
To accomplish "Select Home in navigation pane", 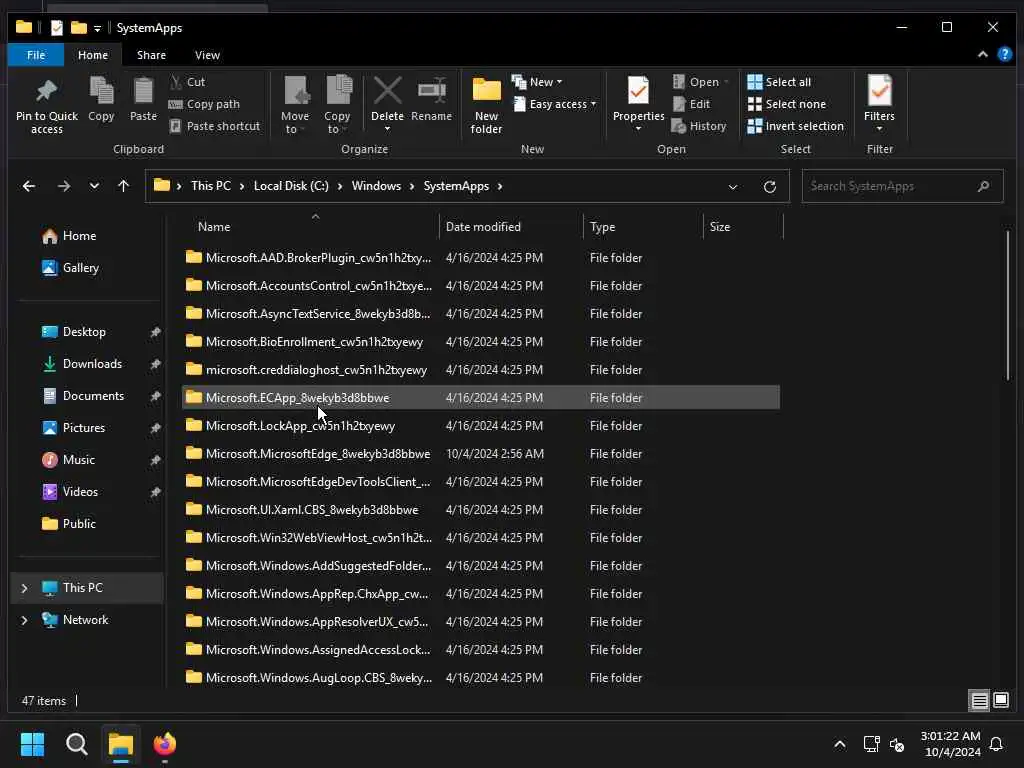I will tap(79, 236).
